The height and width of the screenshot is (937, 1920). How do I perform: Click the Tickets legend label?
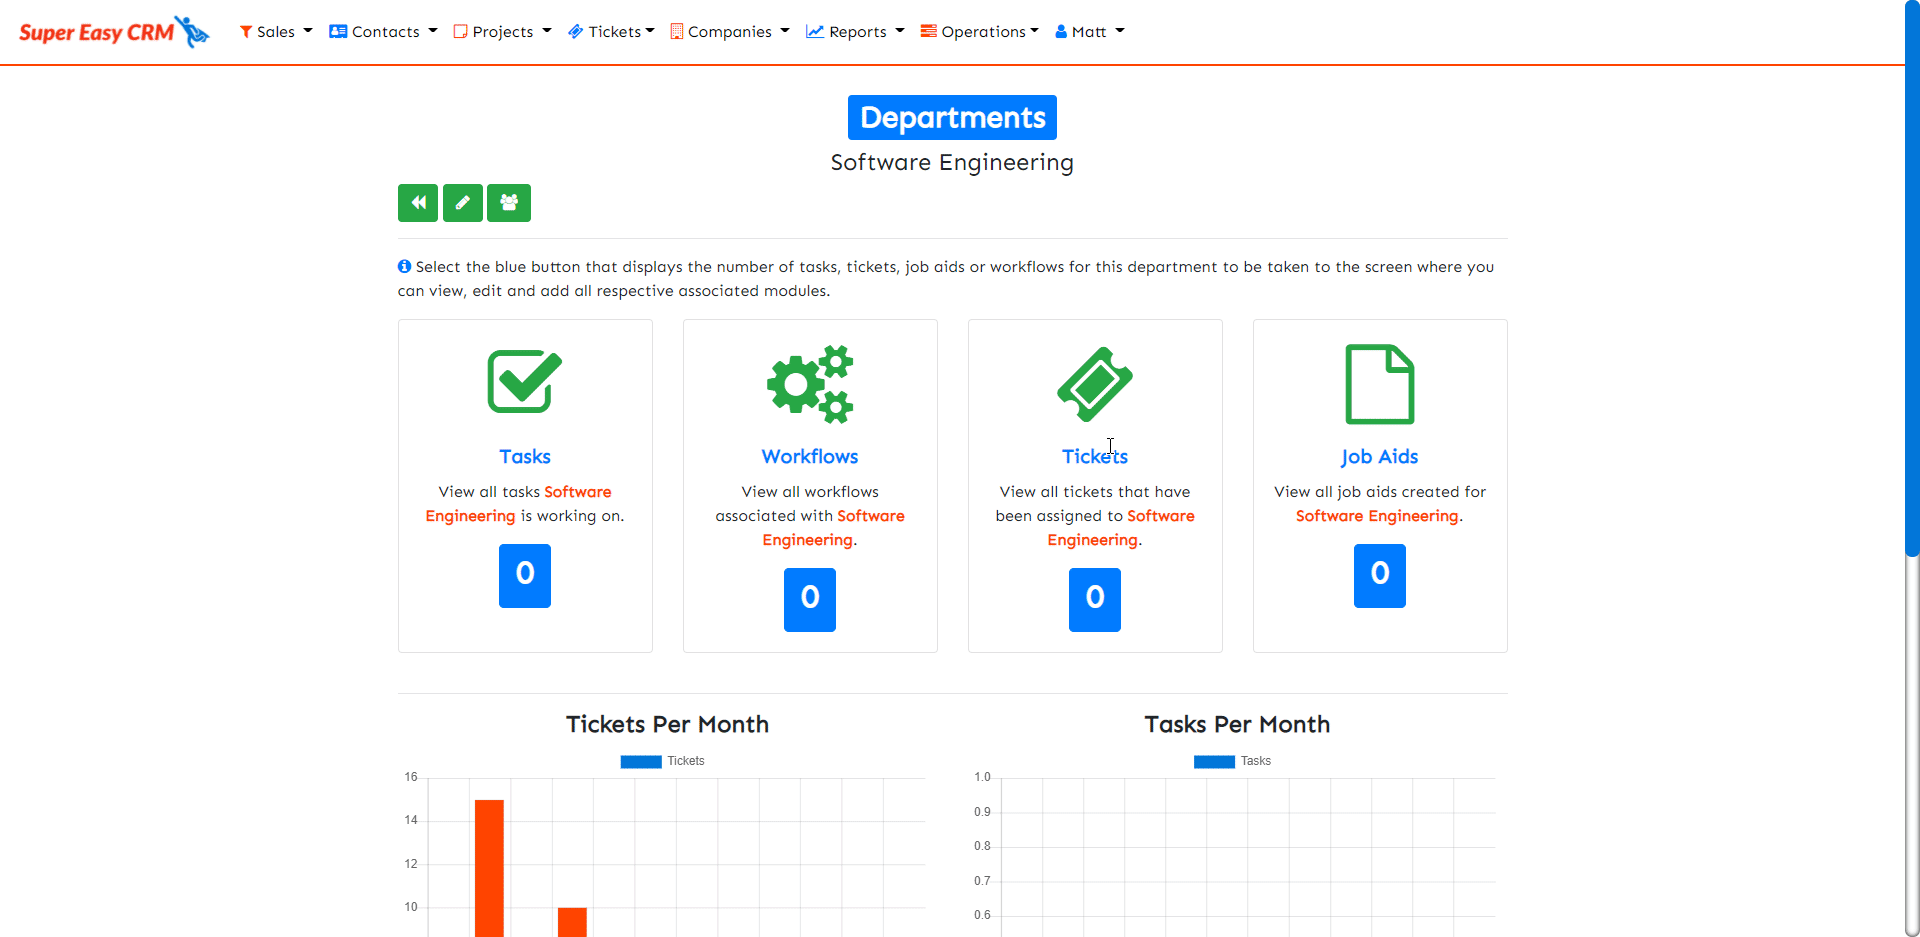coord(686,761)
